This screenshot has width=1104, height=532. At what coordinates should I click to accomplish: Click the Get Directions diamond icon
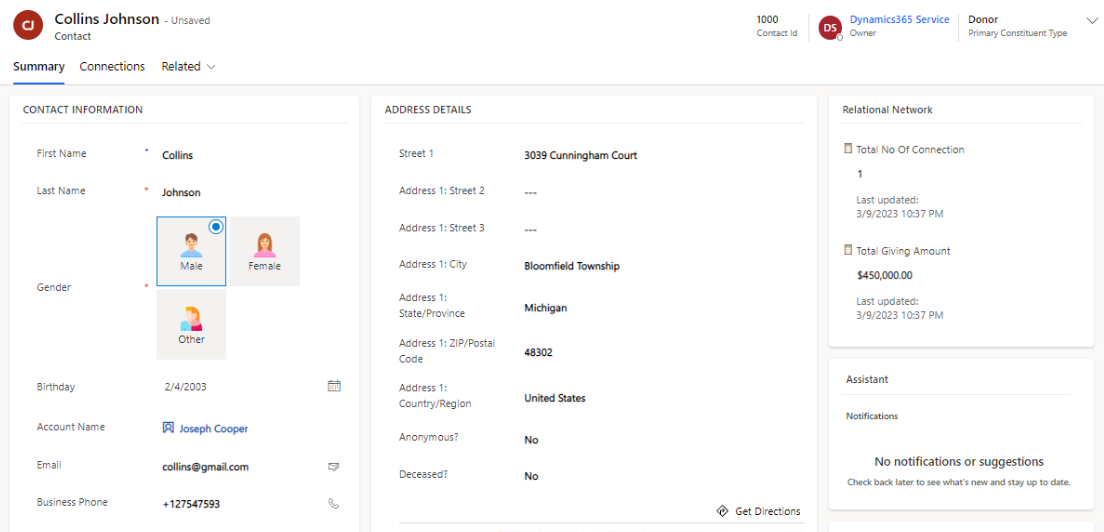click(722, 511)
